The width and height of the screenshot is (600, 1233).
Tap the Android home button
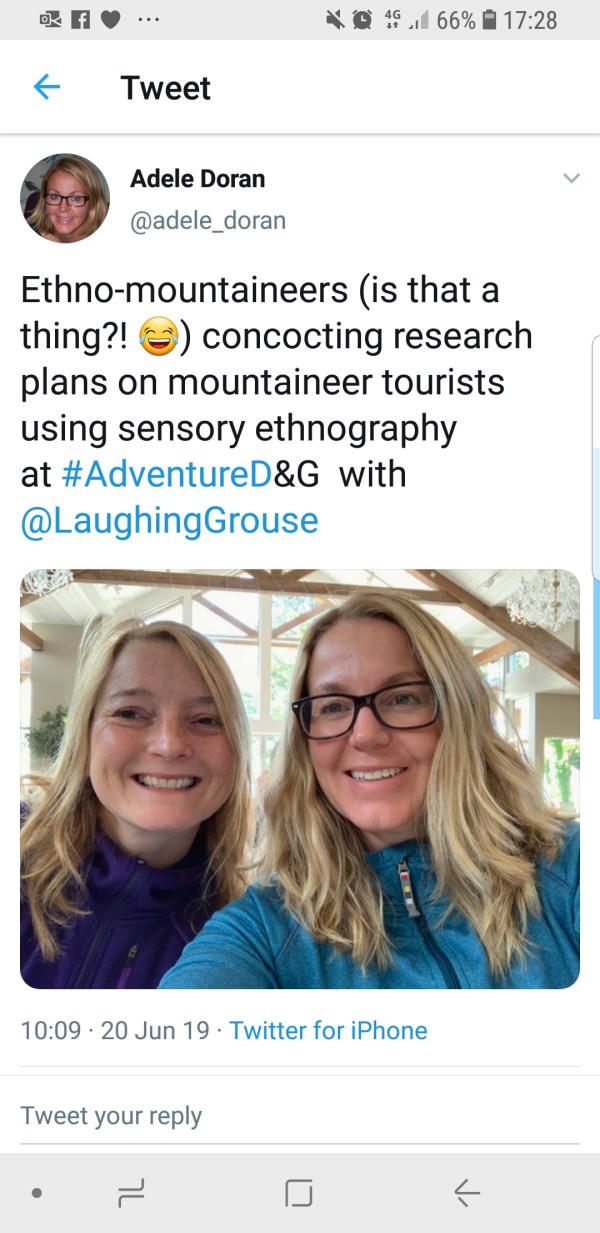299,1192
